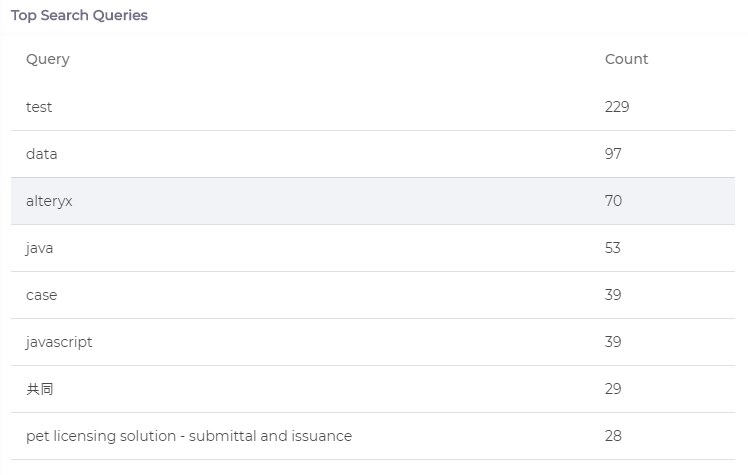
Task: Click count value 97 for data
Action: tap(613, 154)
